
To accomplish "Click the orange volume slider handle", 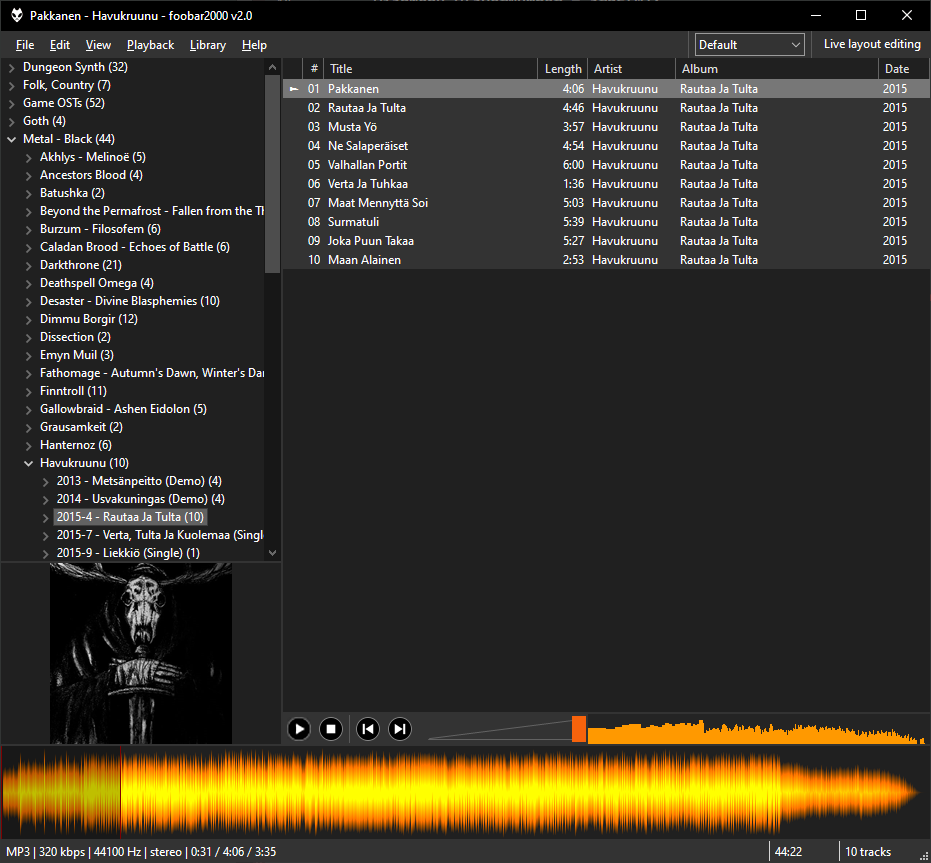I will tap(579, 729).
